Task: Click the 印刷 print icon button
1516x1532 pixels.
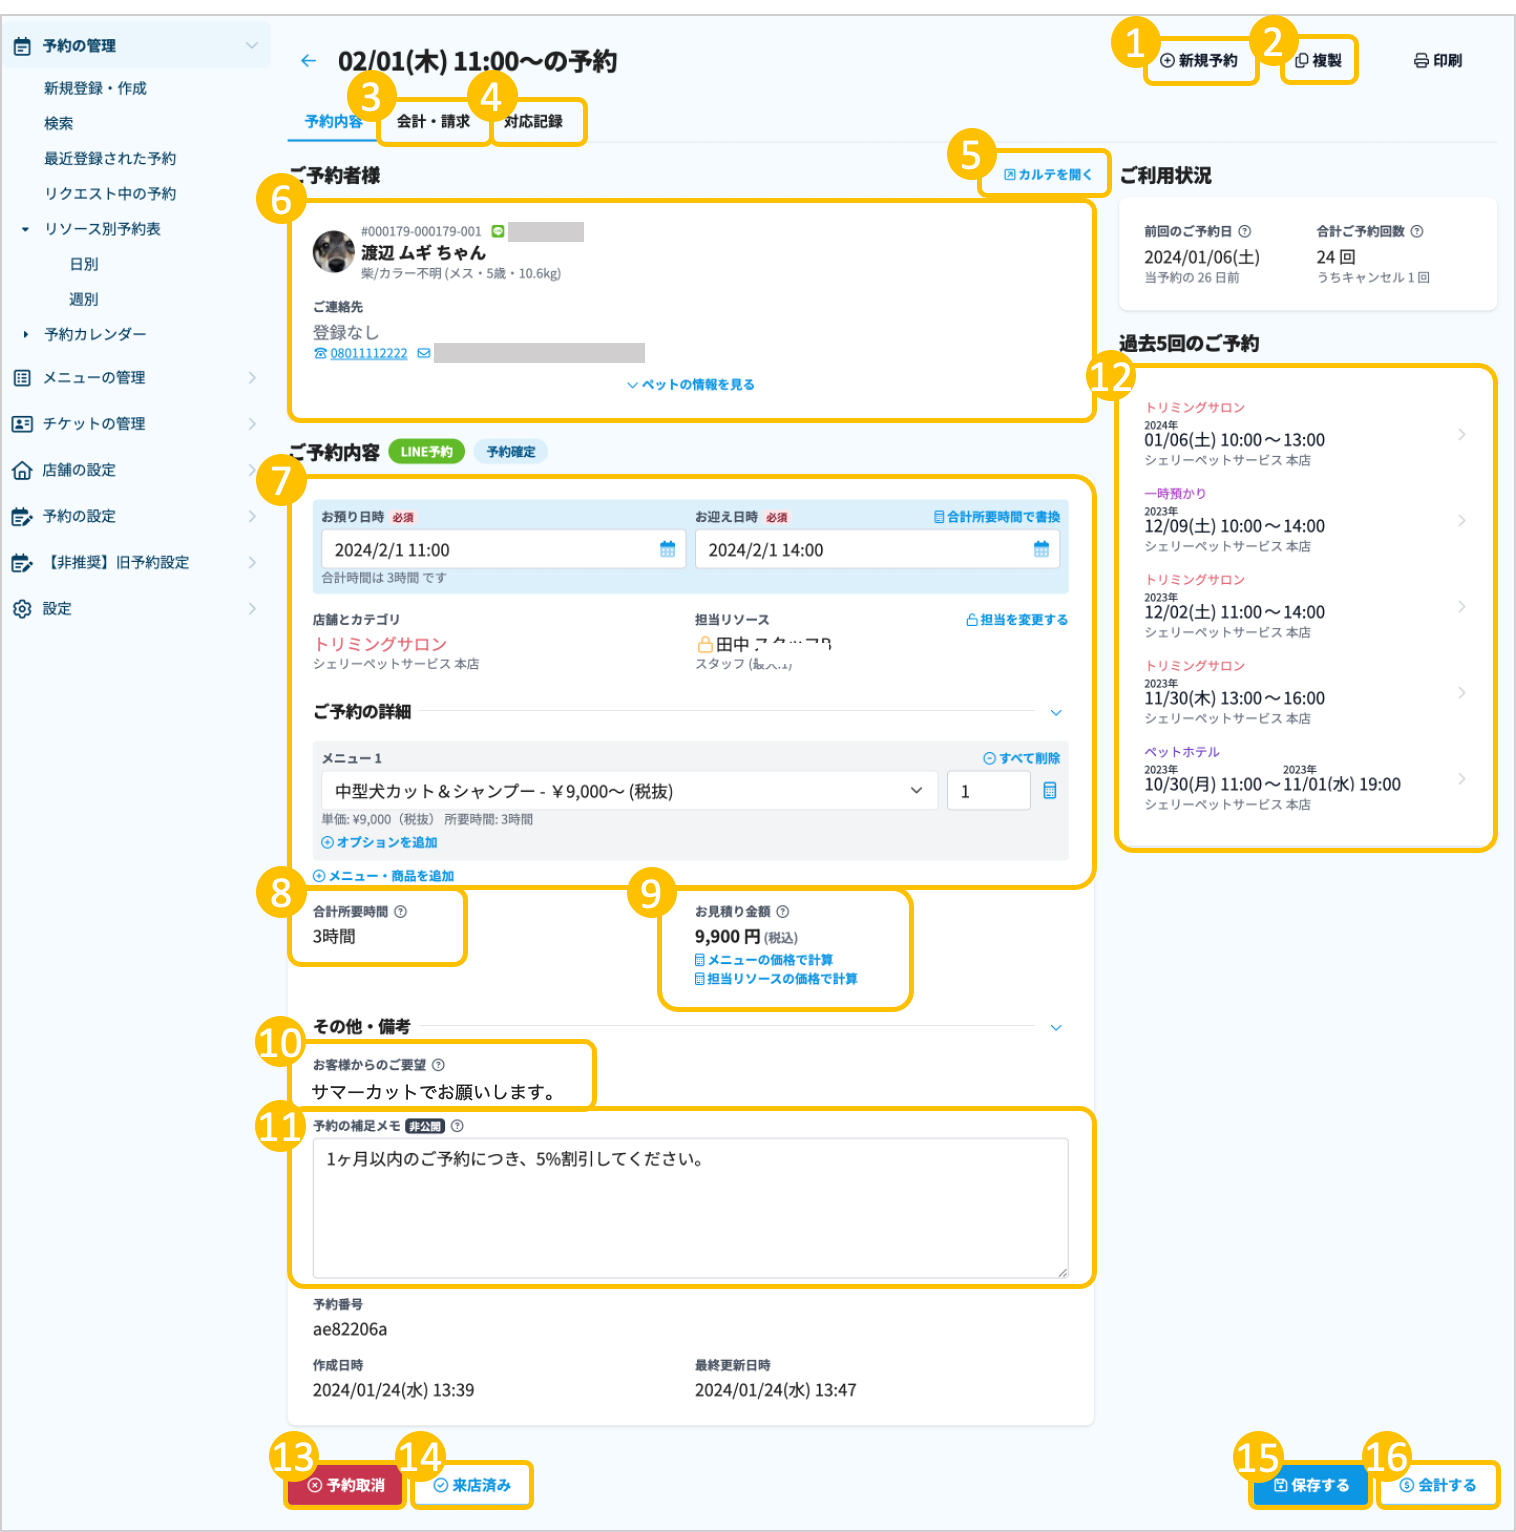Action: (x=1437, y=61)
